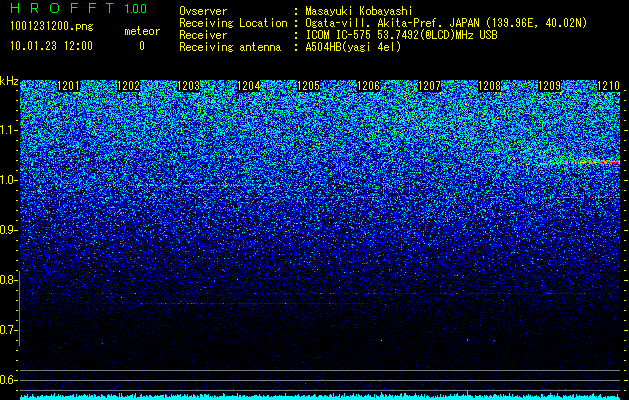629x400 pixels.
Task: Click the 1201 time marker
Action: pyautogui.click(x=69, y=86)
